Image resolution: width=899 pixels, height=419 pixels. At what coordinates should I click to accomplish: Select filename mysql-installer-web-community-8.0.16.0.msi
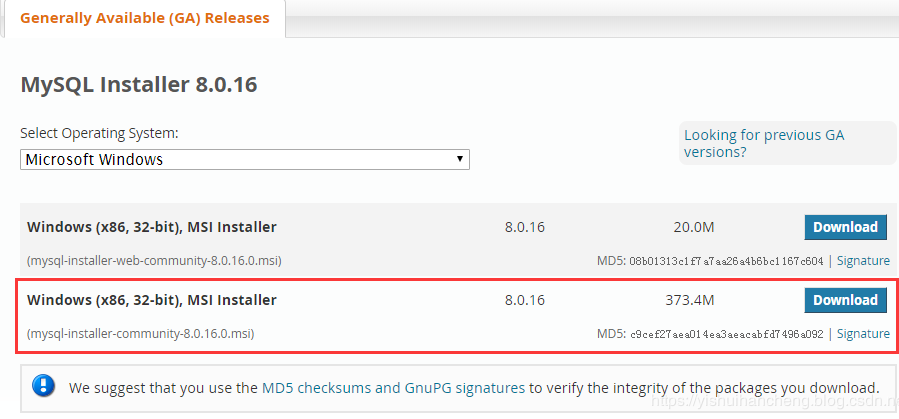coord(154,261)
